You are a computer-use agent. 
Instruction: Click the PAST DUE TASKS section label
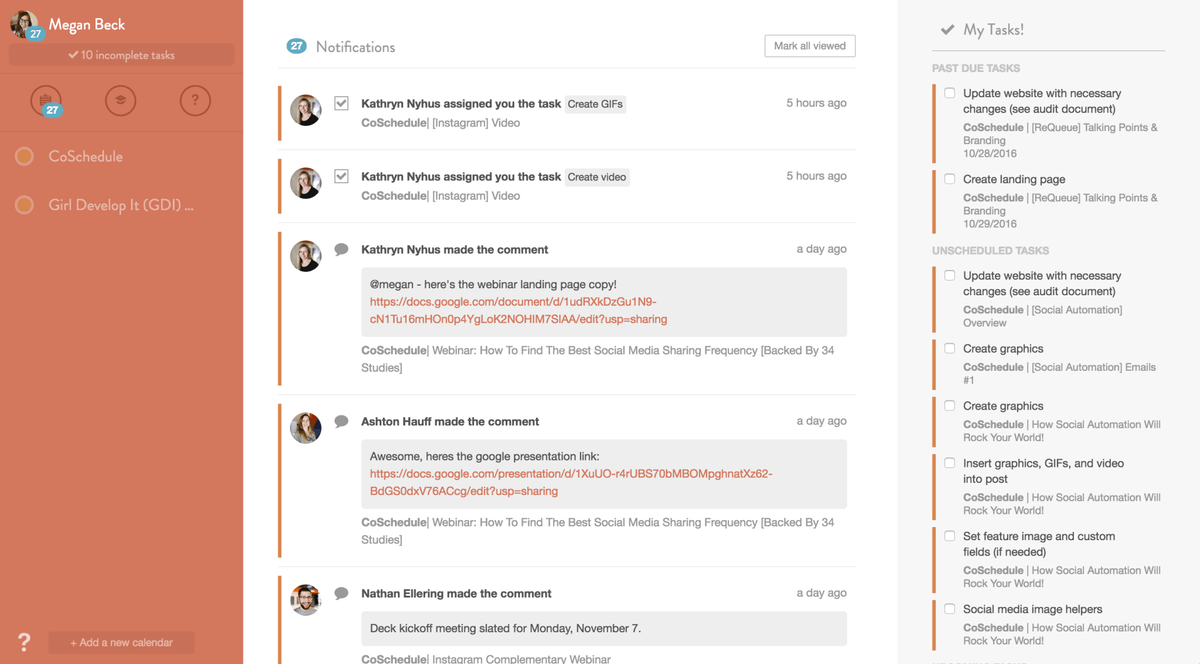976,69
